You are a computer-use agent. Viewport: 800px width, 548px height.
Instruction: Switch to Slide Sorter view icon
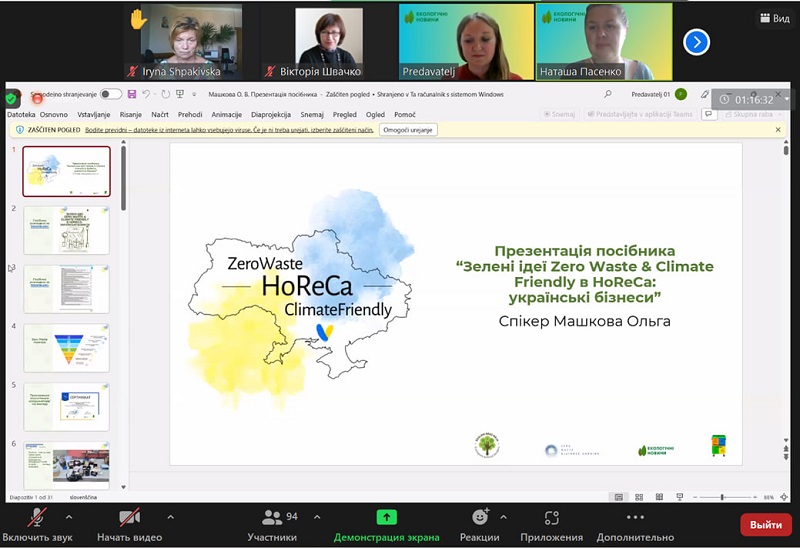639,497
